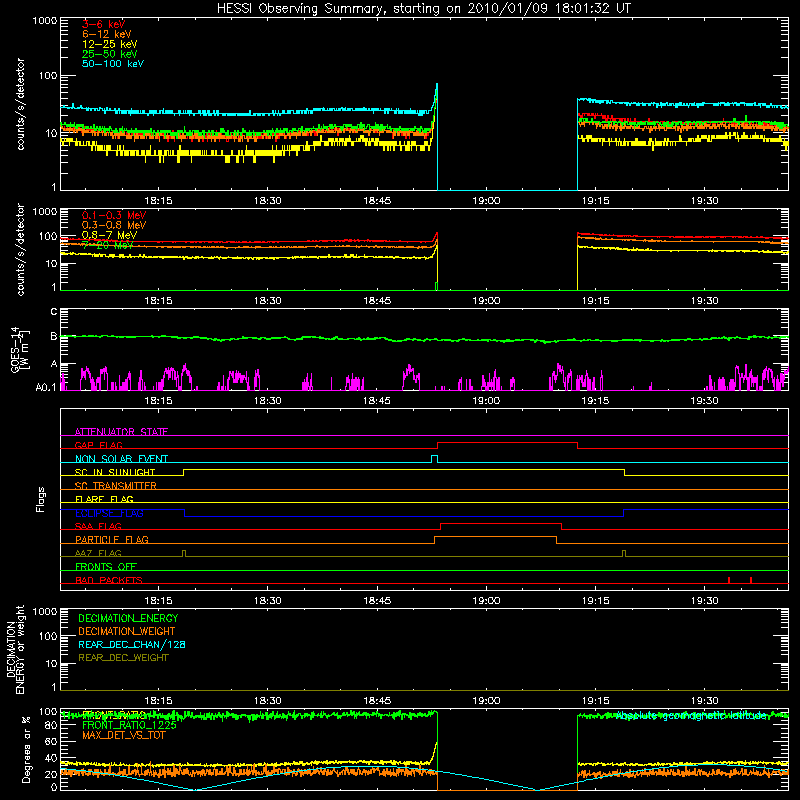Click the '0.8-7 MeV' legend label
Viewport: 800px width, 800px height.
(x=109, y=235)
